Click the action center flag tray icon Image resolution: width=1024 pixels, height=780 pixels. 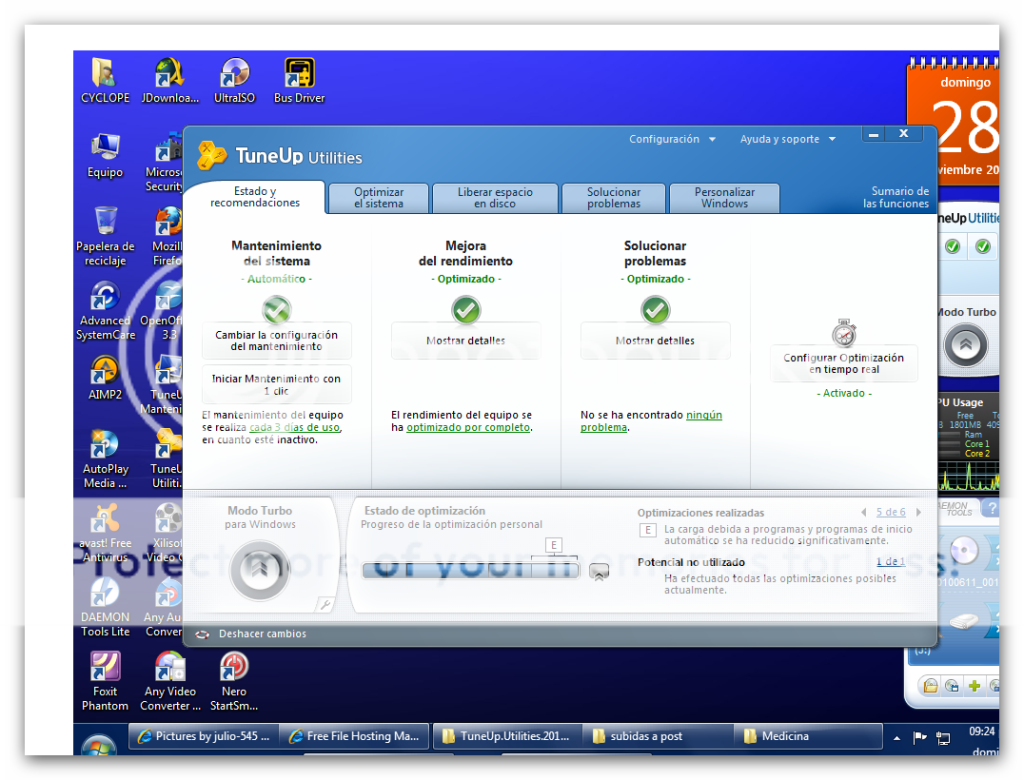[920, 738]
